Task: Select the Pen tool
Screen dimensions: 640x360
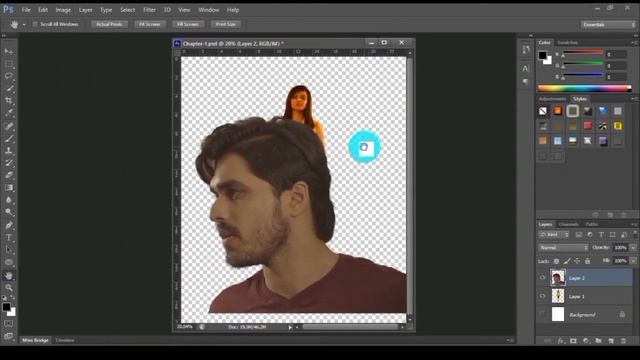Action: click(9, 225)
